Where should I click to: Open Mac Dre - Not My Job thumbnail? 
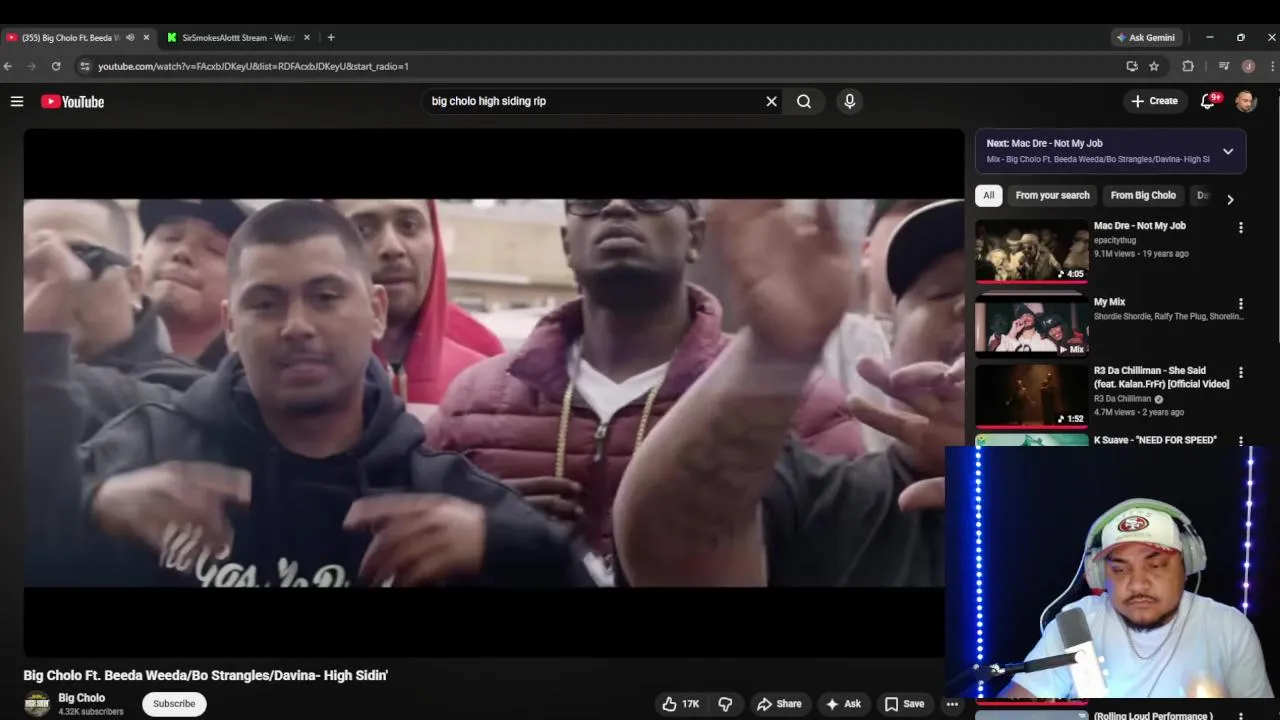tap(1032, 251)
